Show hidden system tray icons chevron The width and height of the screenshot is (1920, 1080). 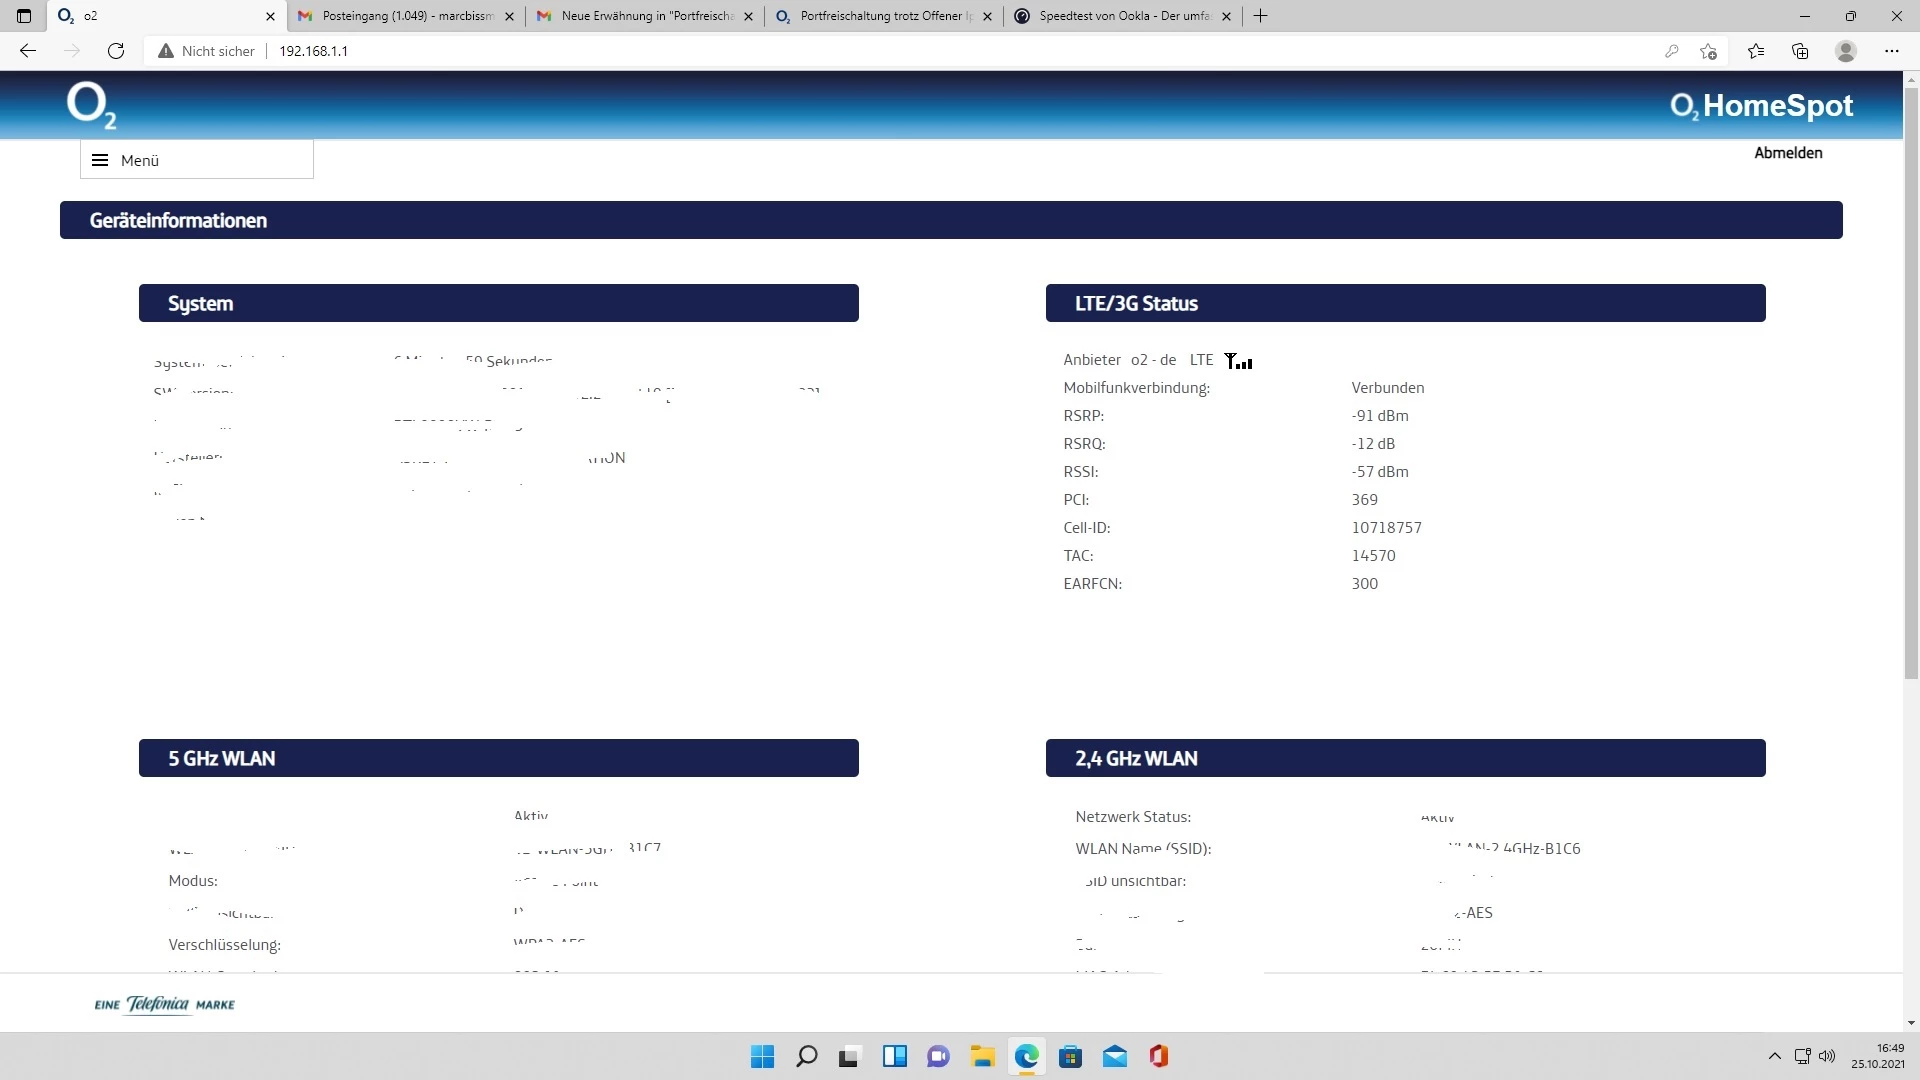click(x=1774, y=1056)
